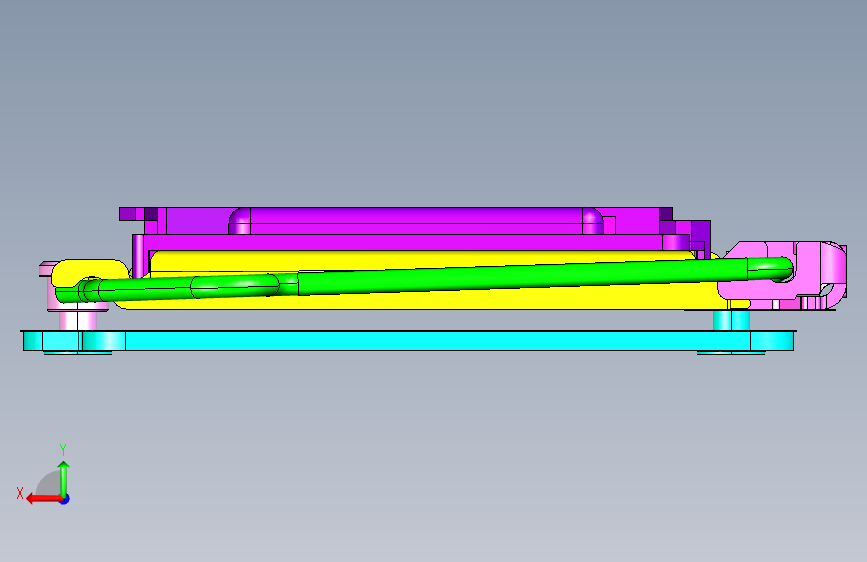Pick the magenta top cover part
Screen dimensions: 867x562
(415, 242)
